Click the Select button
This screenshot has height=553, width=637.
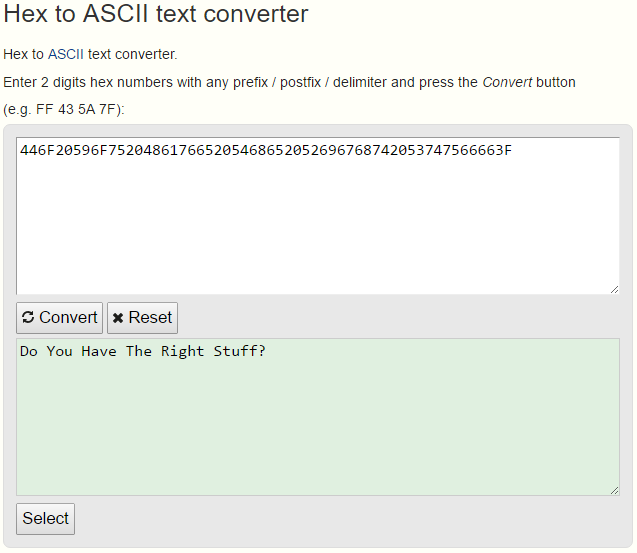[46, 518]
